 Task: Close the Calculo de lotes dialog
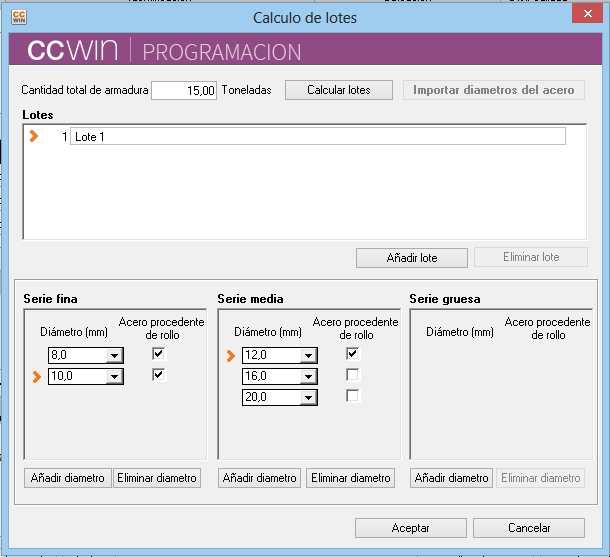pos(586,16)
